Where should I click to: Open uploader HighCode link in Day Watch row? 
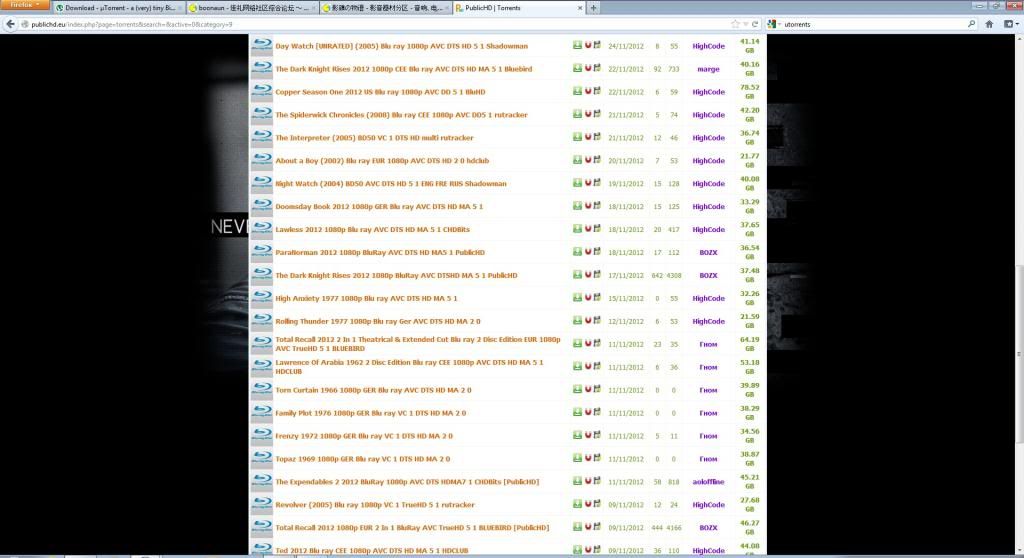[708, 46]
